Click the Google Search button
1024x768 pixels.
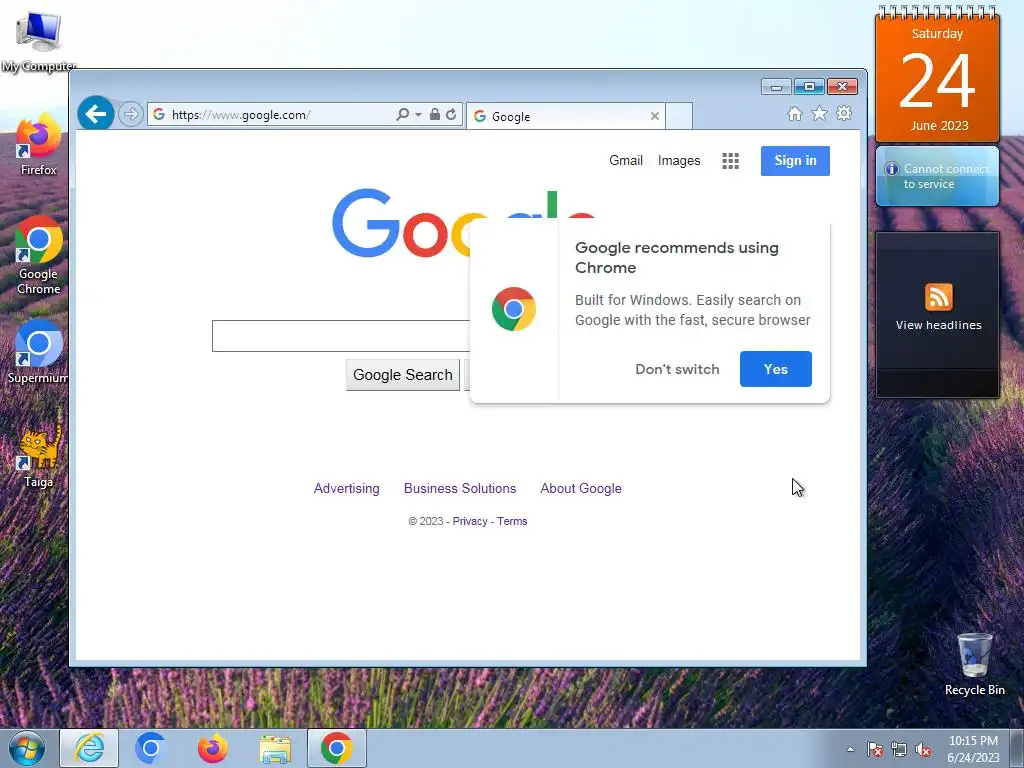403,375
